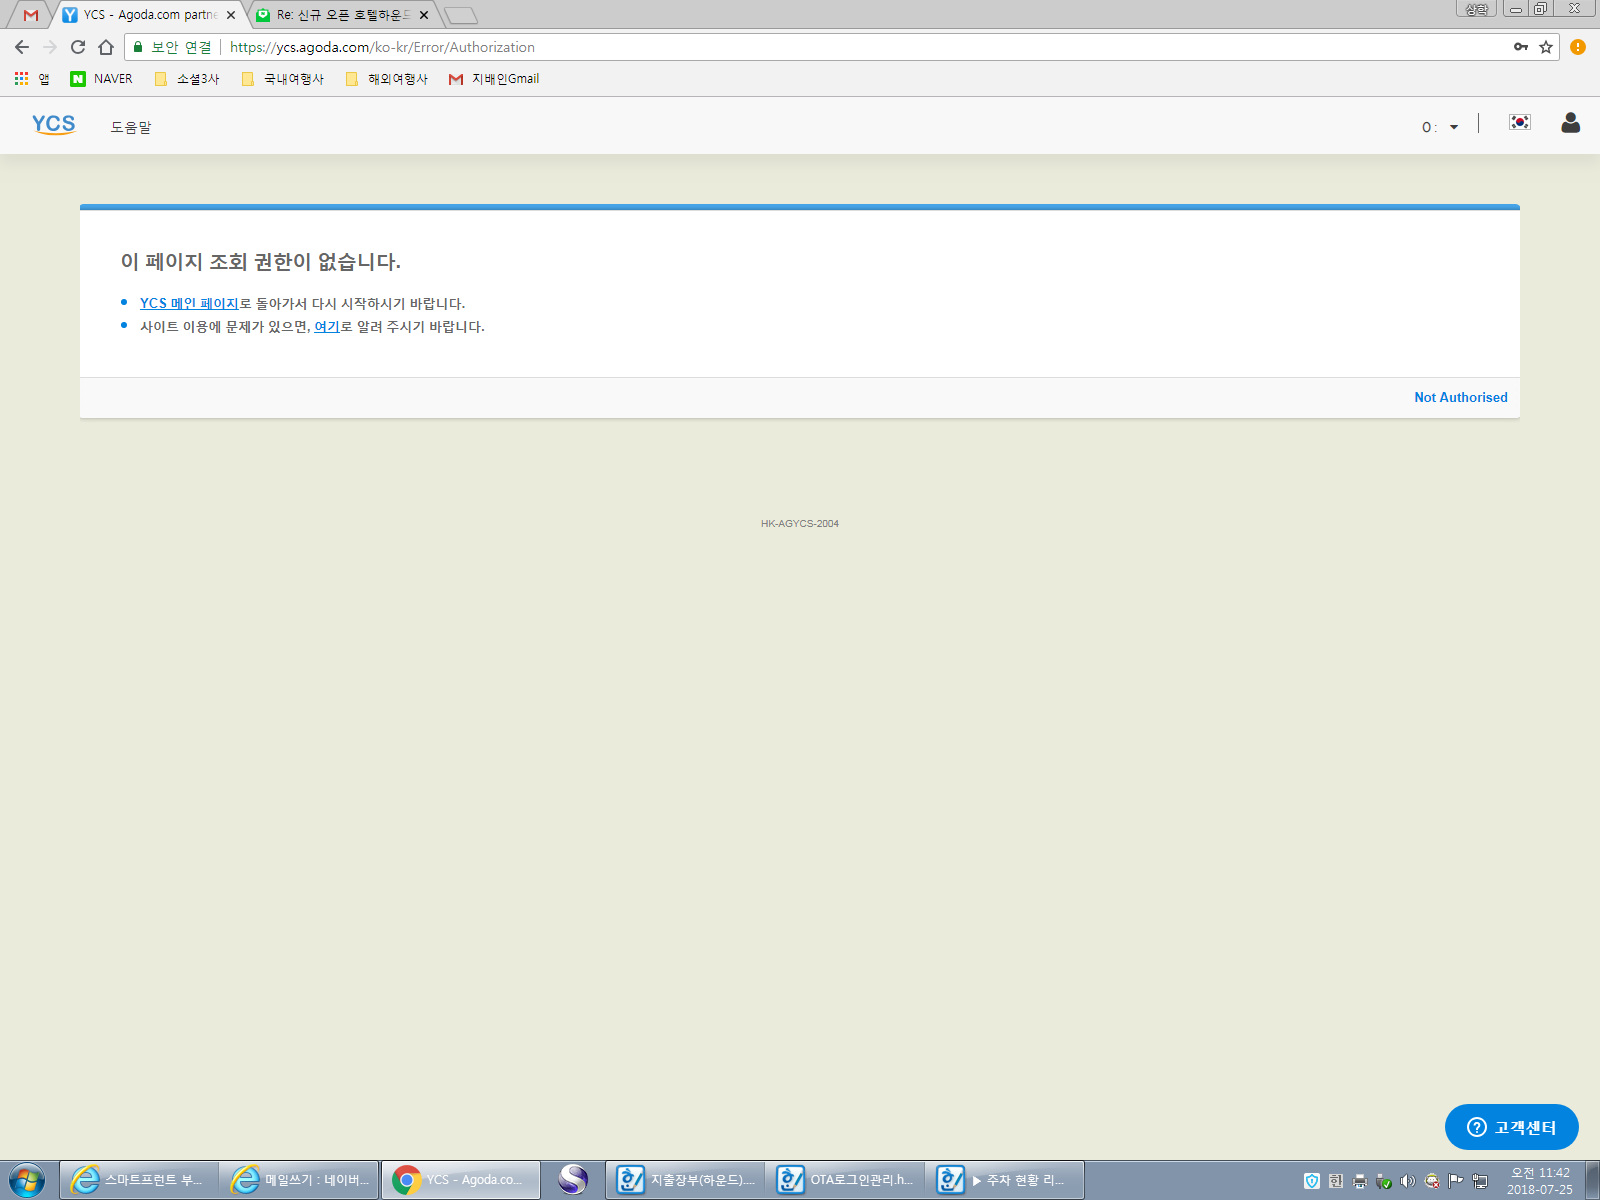This screenshot has height=1200, width=1600.
Task: Click the 여기 report problem link
Action: tap(327, 326)
